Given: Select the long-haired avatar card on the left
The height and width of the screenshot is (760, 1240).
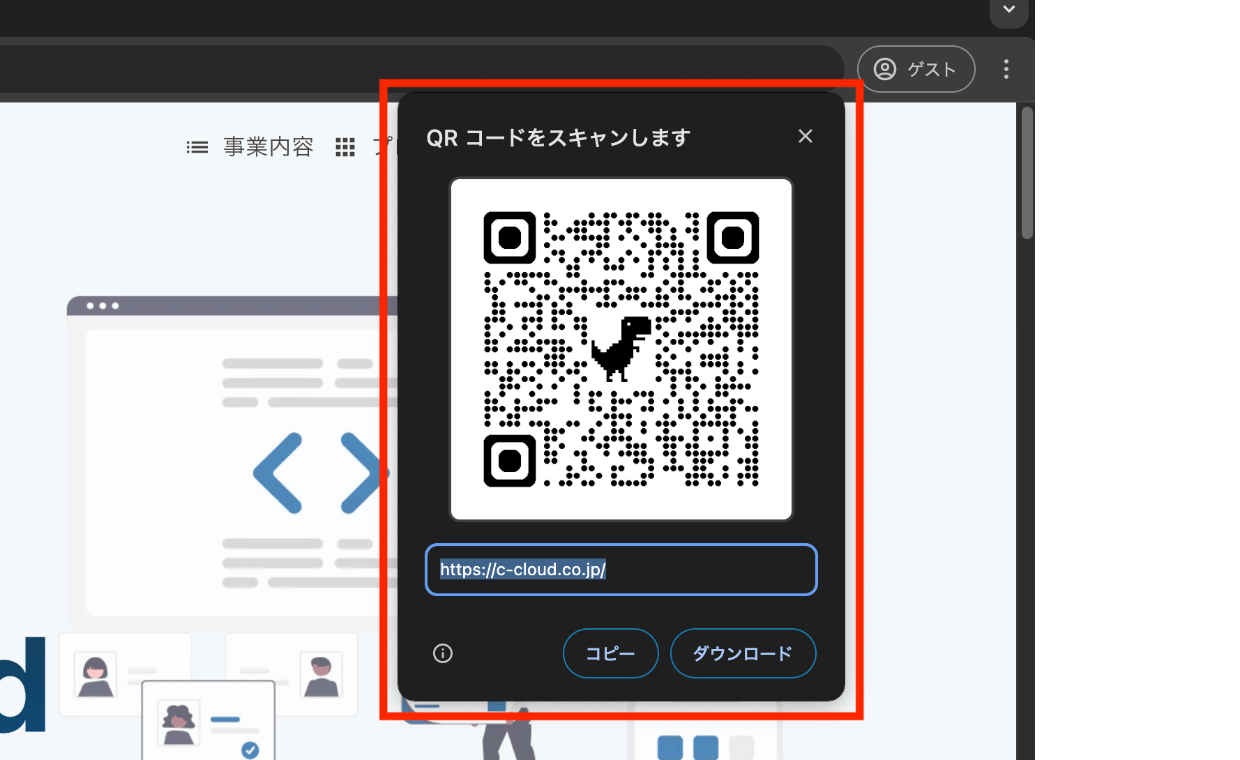Looking at the screenshot, I should (x=124, y=674).
